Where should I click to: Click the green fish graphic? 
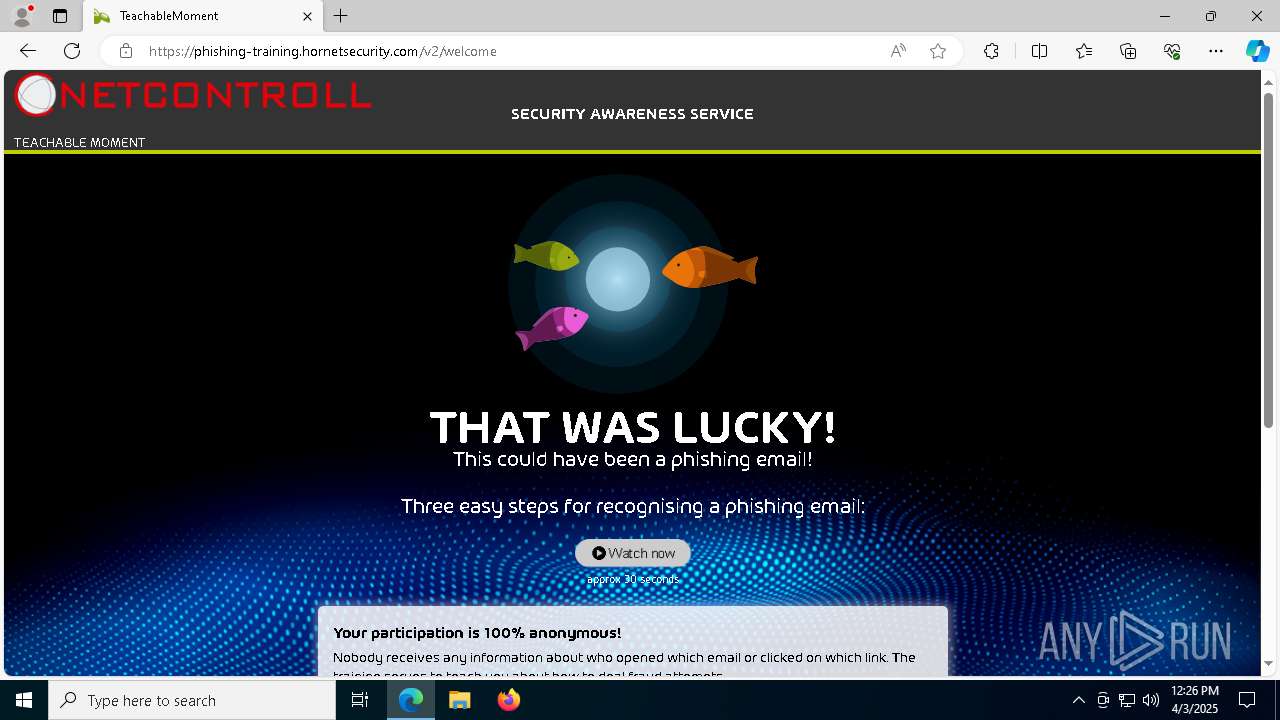click(546, 256)
